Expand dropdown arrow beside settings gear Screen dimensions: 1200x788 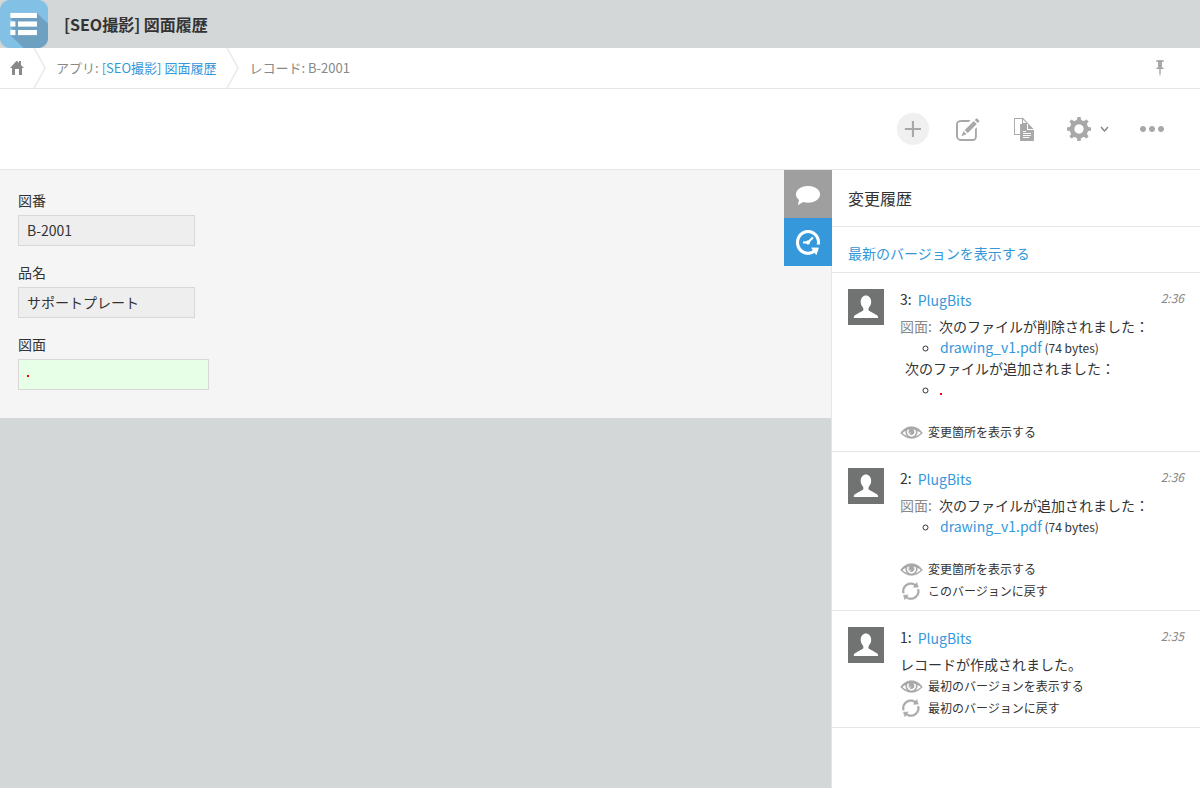coord(1104,129)
